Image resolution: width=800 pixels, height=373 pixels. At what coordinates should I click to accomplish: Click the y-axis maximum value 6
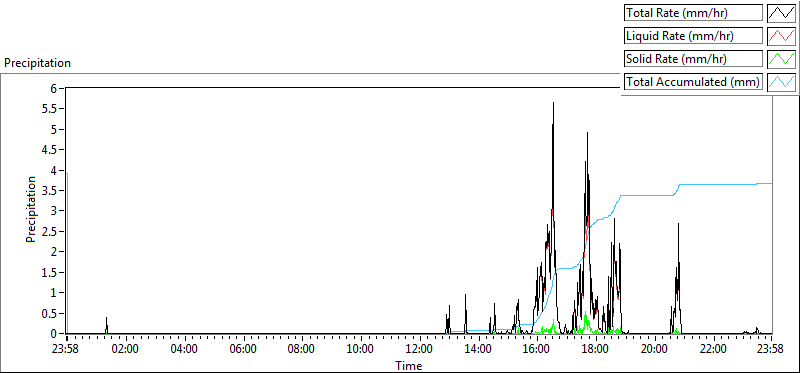click(x=59, y=88)
